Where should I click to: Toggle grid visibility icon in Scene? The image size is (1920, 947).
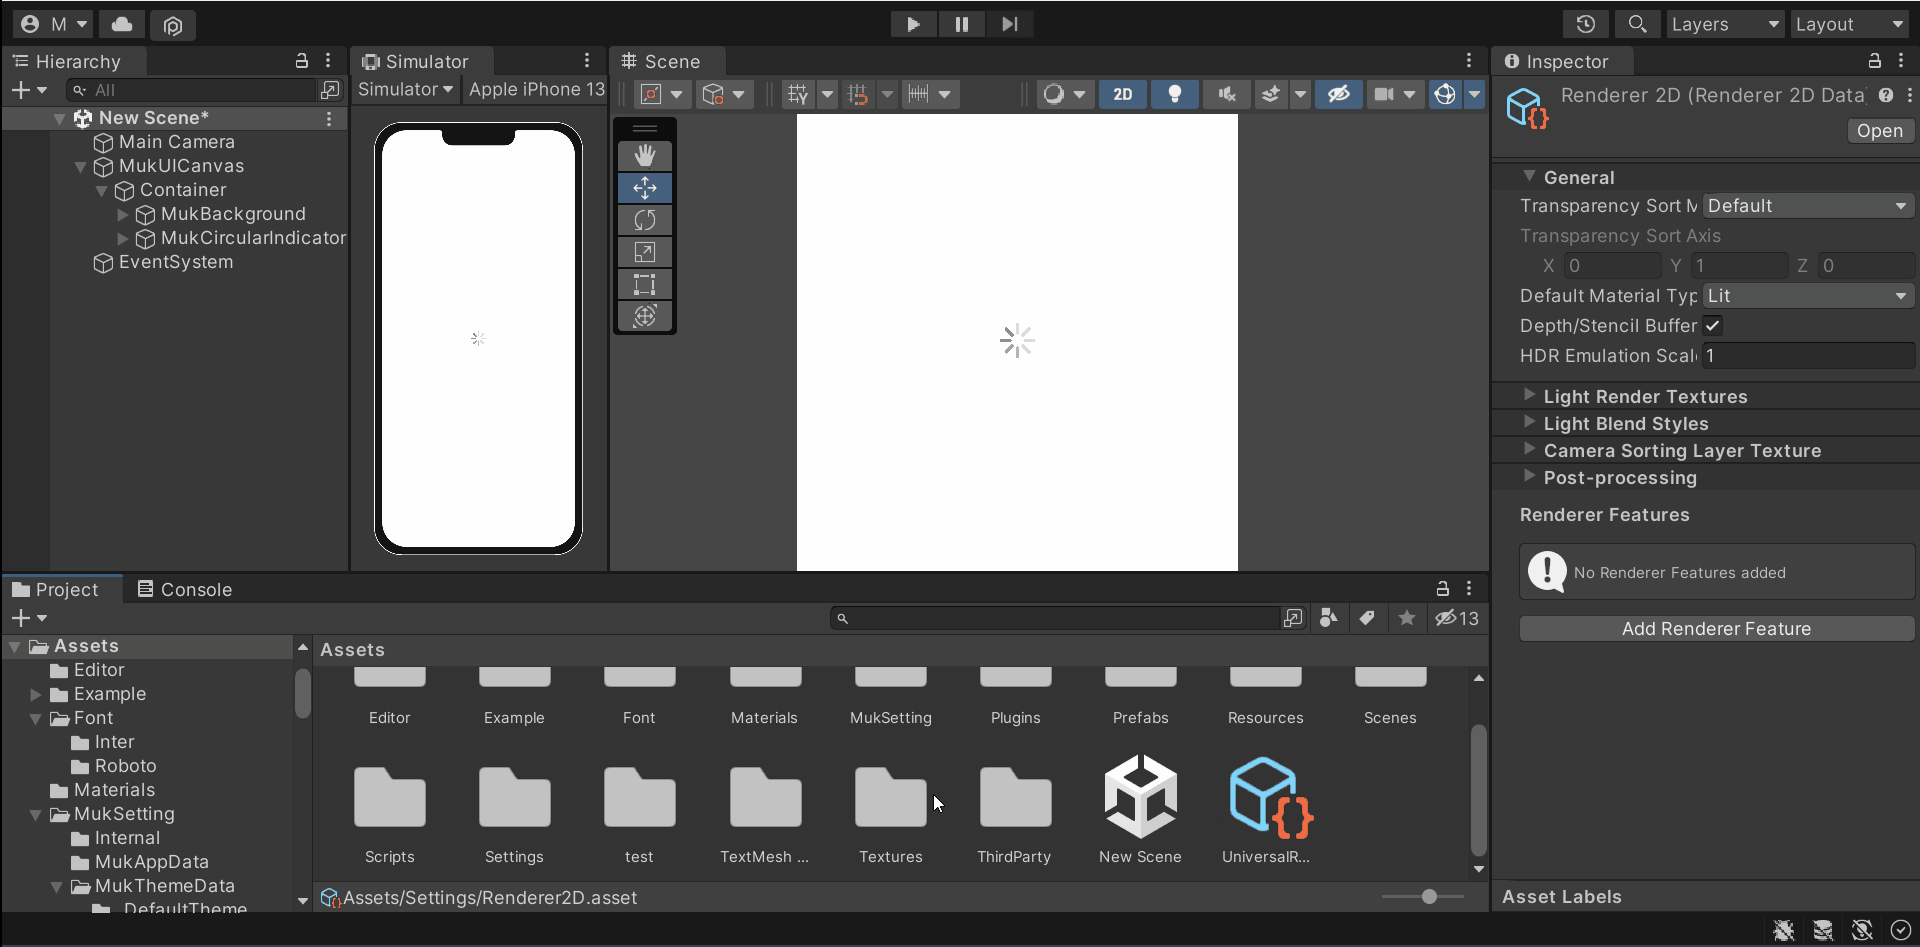[x=798, y=94]
